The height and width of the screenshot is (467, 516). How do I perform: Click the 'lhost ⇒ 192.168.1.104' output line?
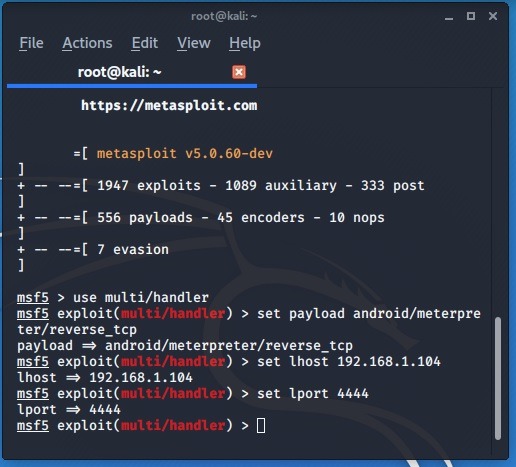click(x=105, y=378)
